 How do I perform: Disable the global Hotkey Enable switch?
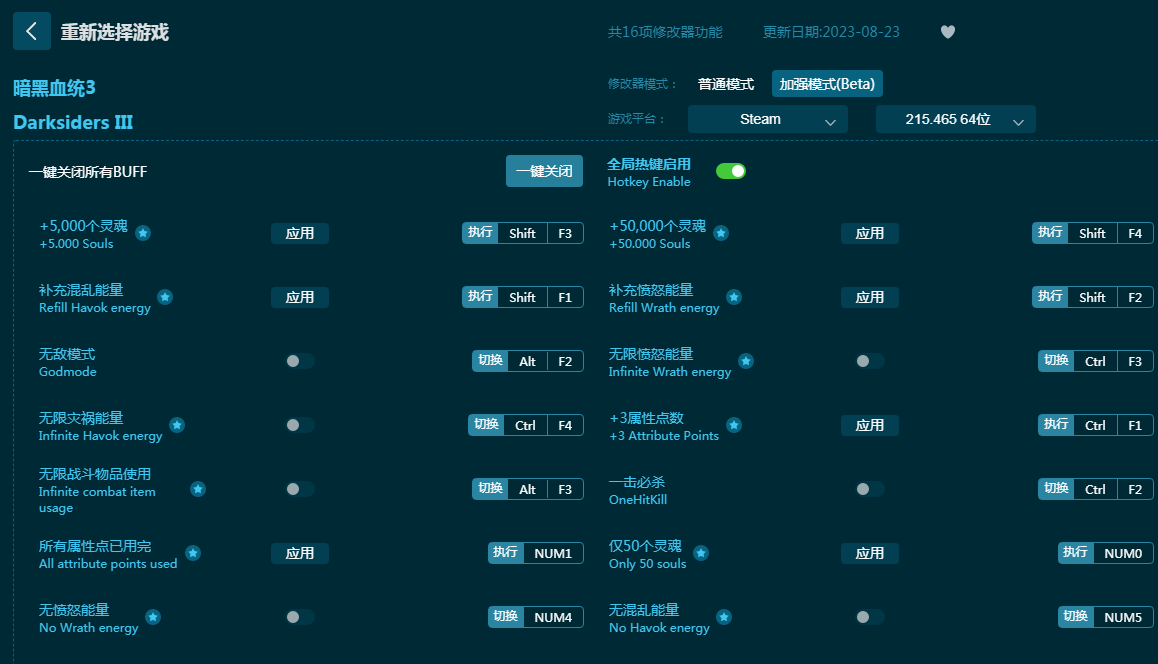point(731,171)
